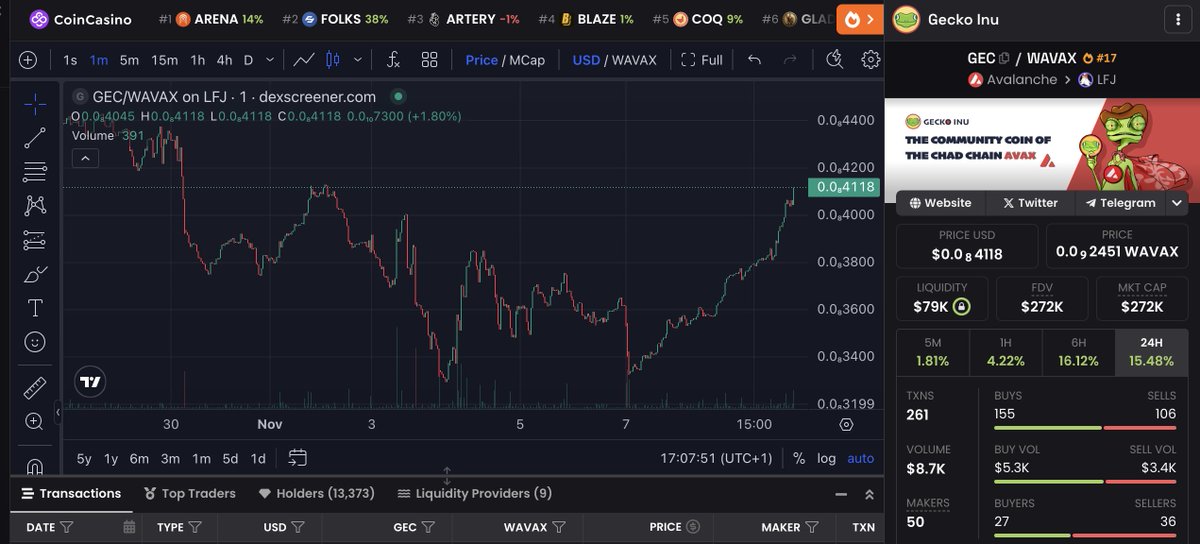Viewport: 1200px width, 544px height.
Task: Expand the chart style dropdown arrow
Action: click(x=358, y=60)
